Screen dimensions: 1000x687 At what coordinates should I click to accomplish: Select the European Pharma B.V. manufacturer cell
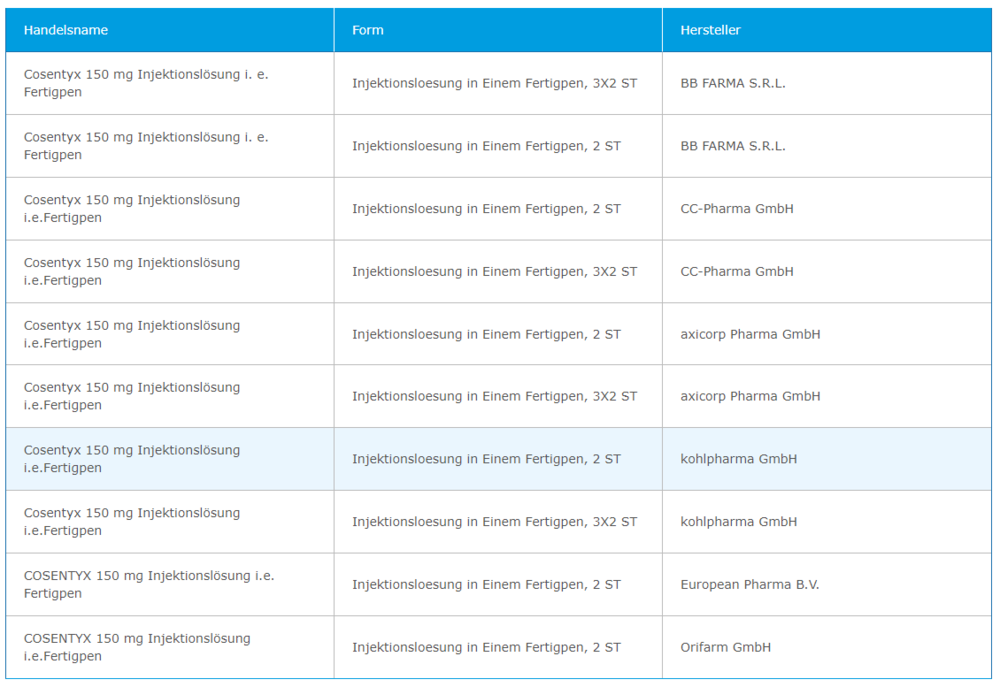click(749, 584)
